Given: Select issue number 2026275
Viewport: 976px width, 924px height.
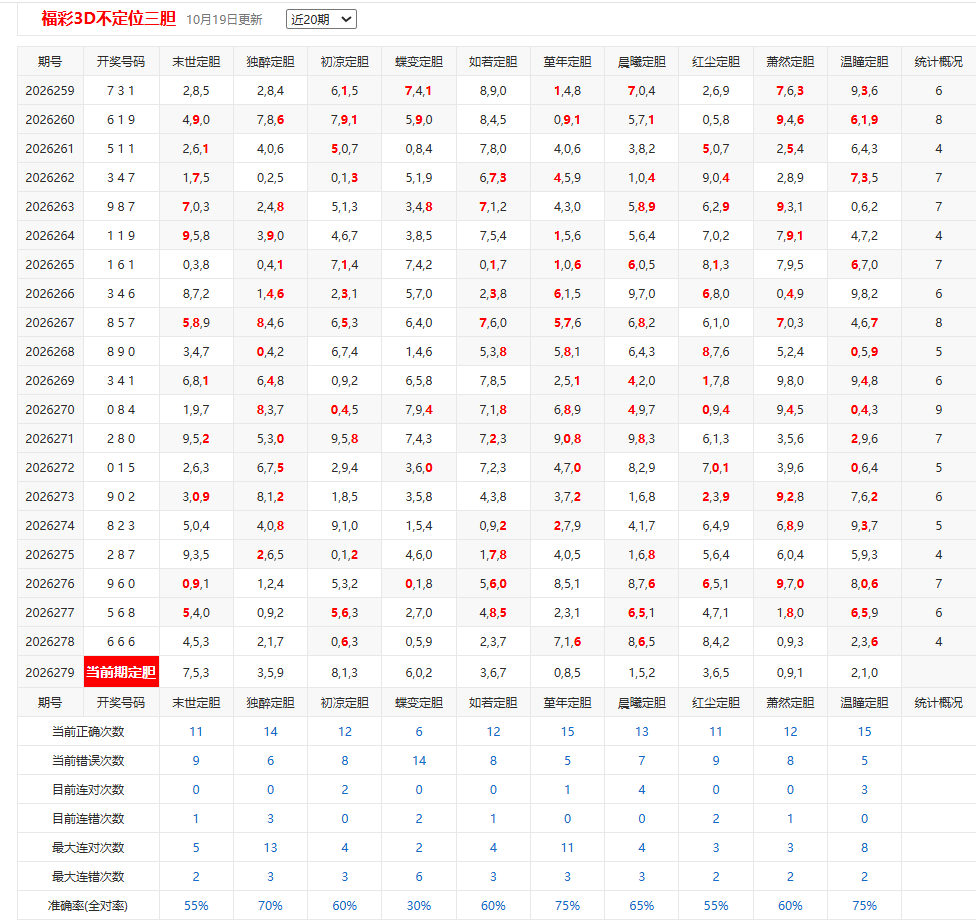Looking at the screenshot, I should point(50,555).
